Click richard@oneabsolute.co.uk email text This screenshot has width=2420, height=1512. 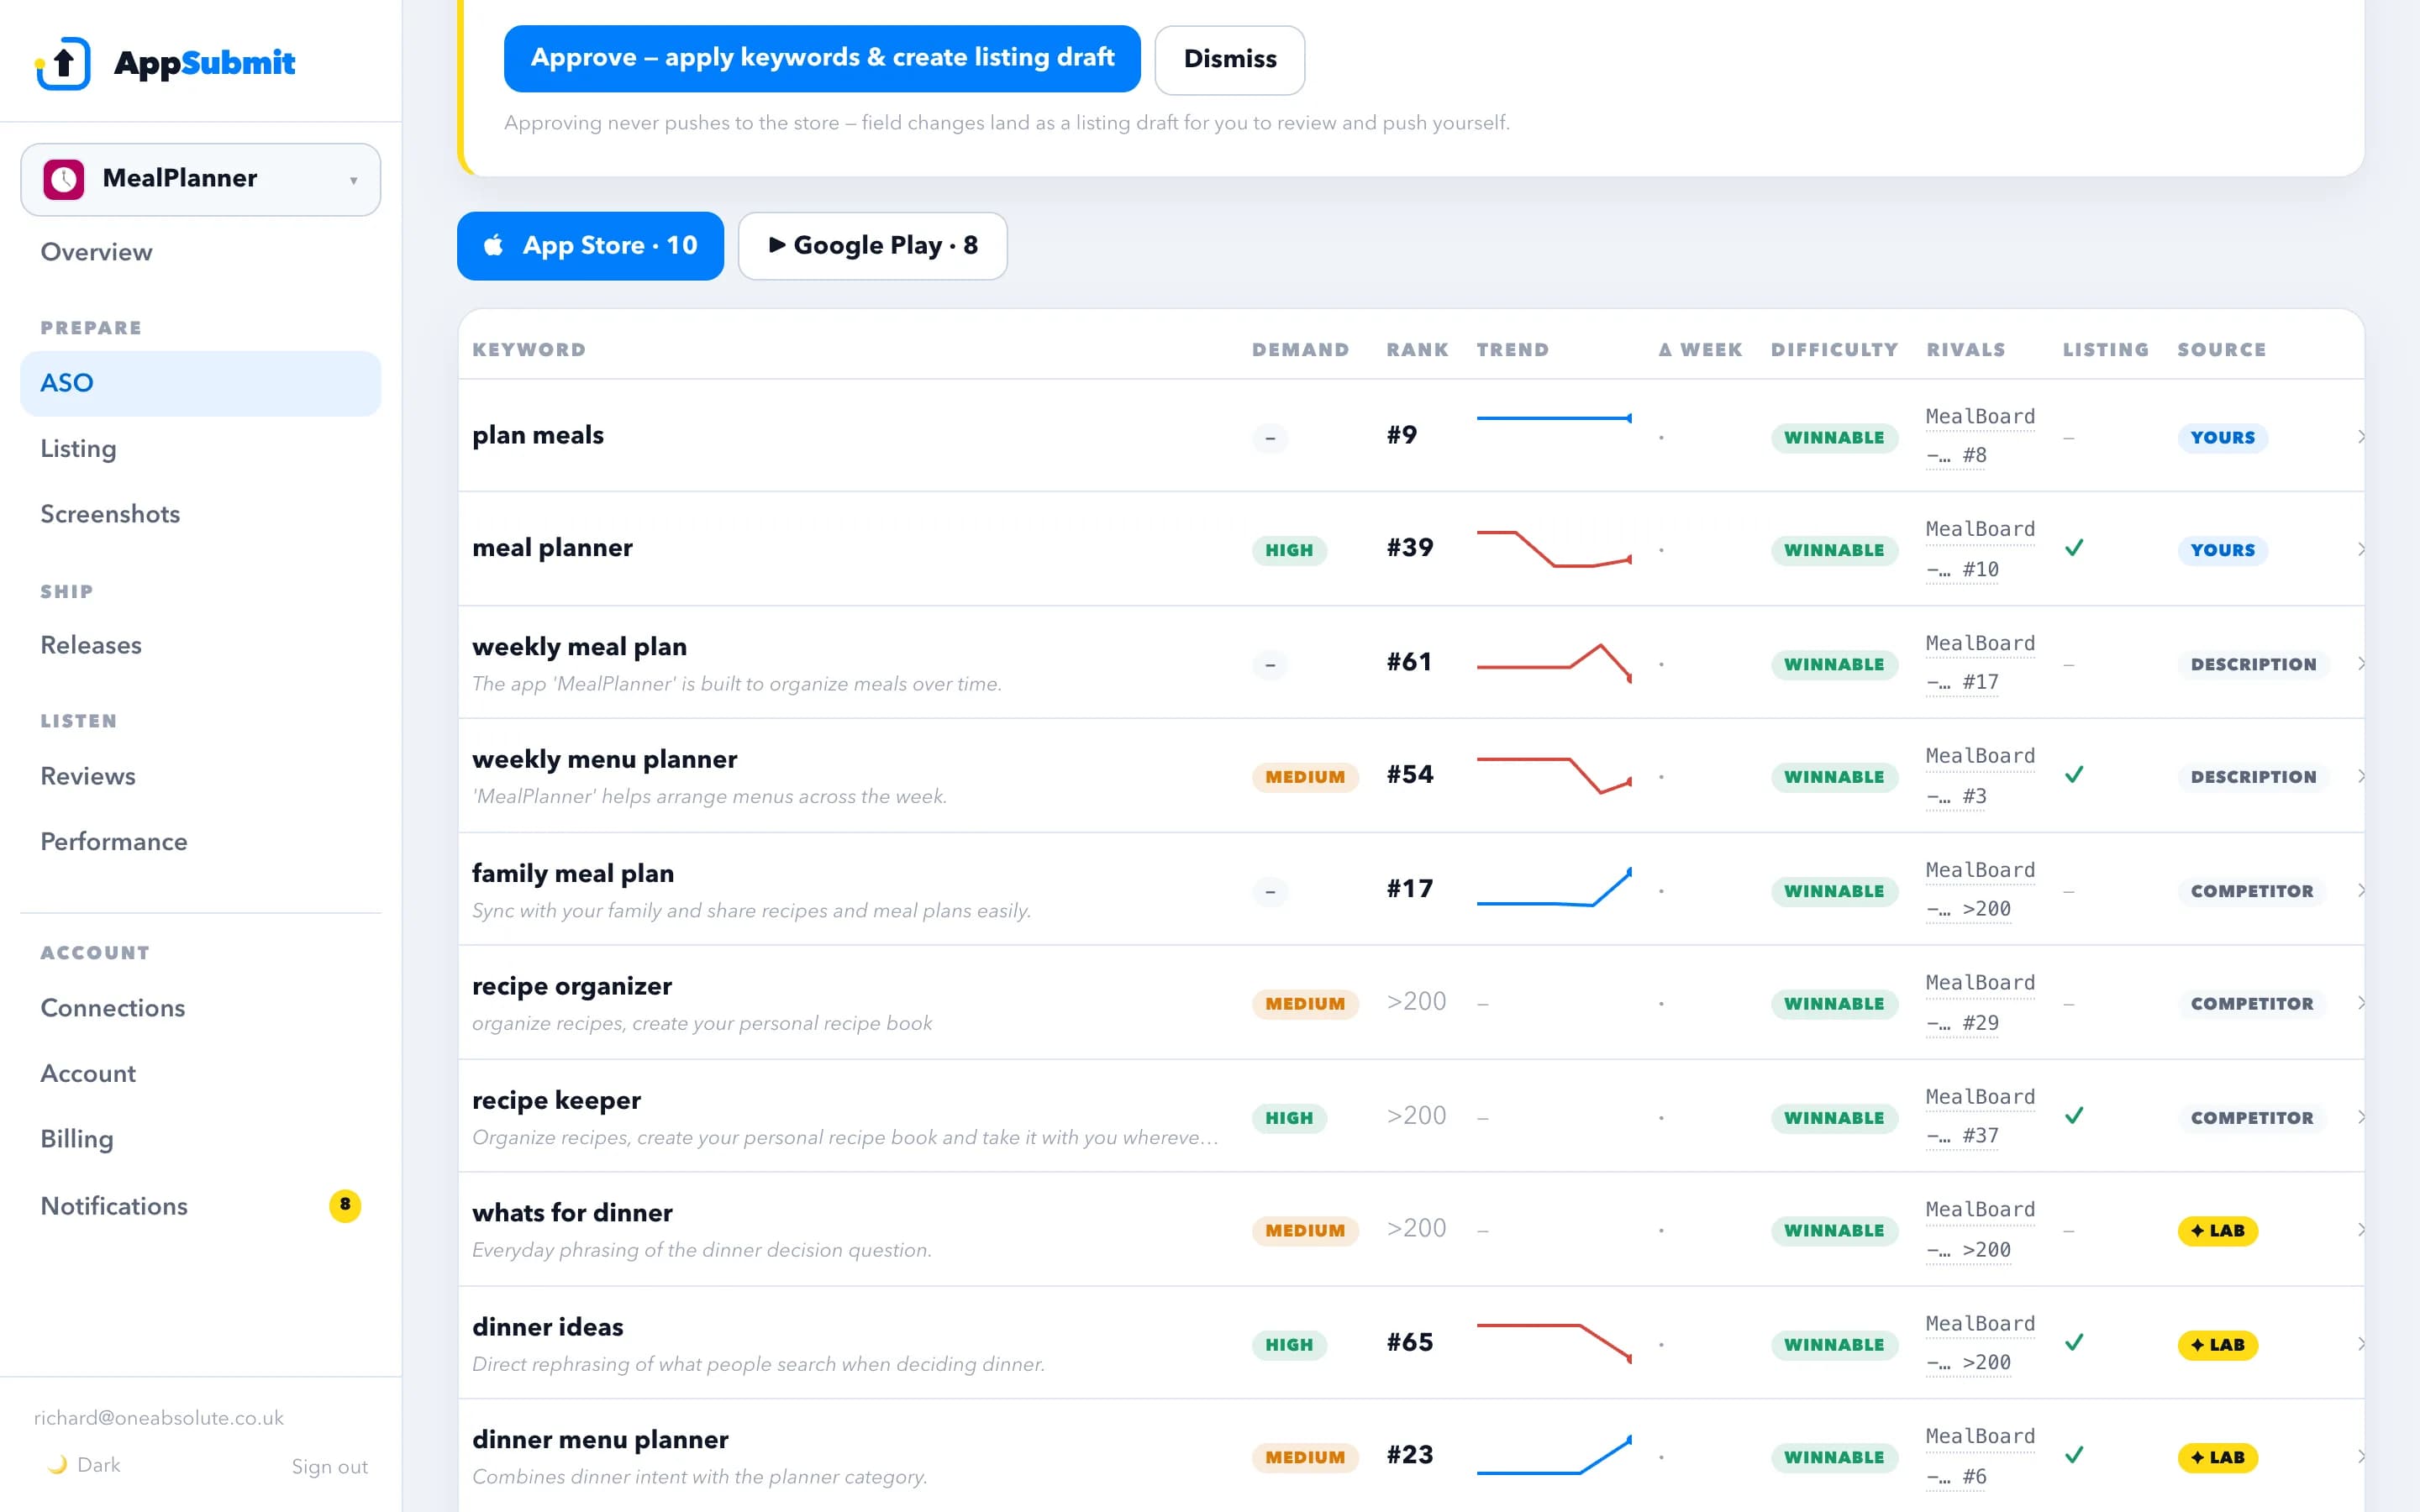(x=158, y=1417)
